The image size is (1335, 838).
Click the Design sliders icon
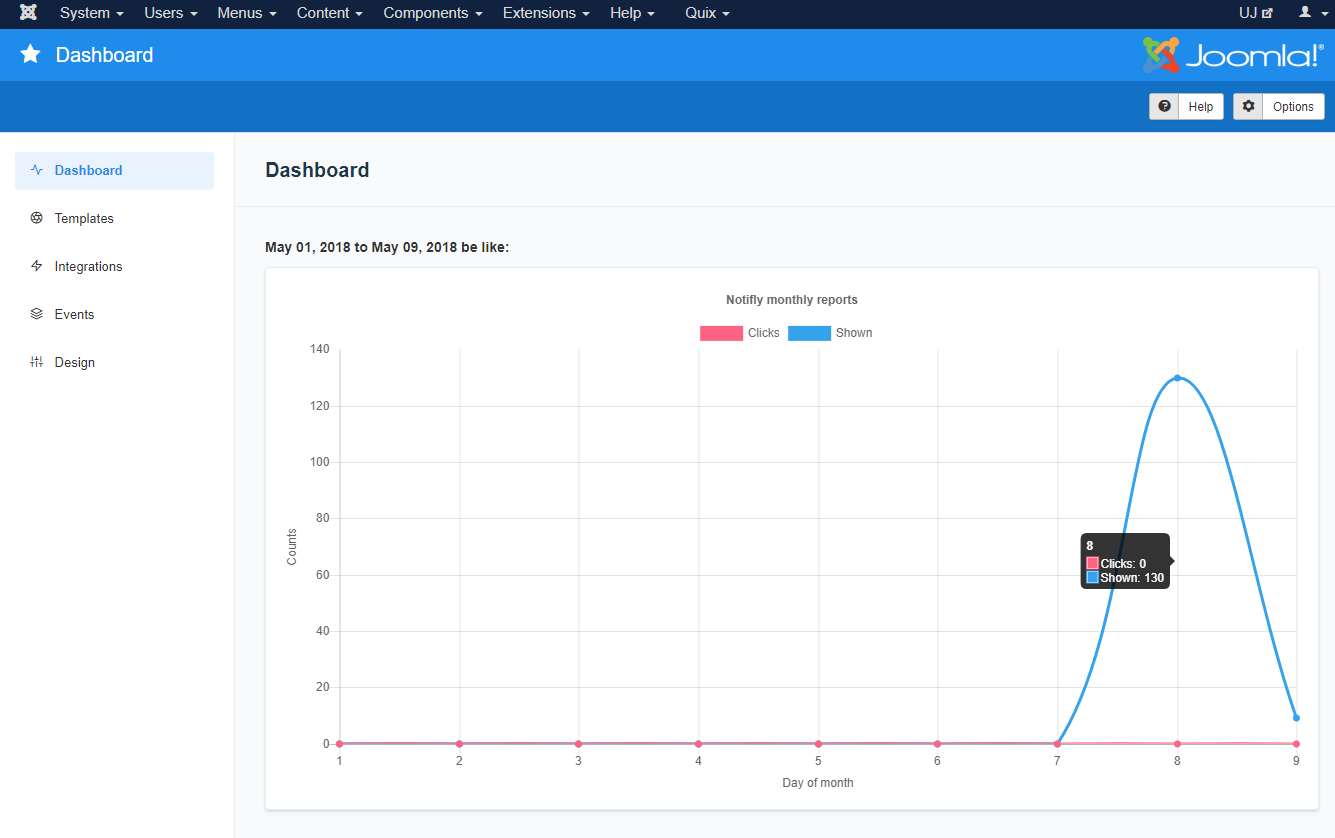[x=37, y=362]
